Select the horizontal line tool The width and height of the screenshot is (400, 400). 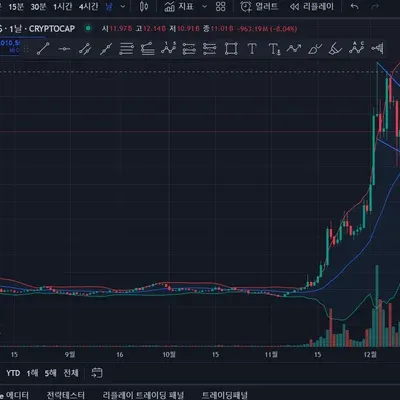tap(64, 49)
